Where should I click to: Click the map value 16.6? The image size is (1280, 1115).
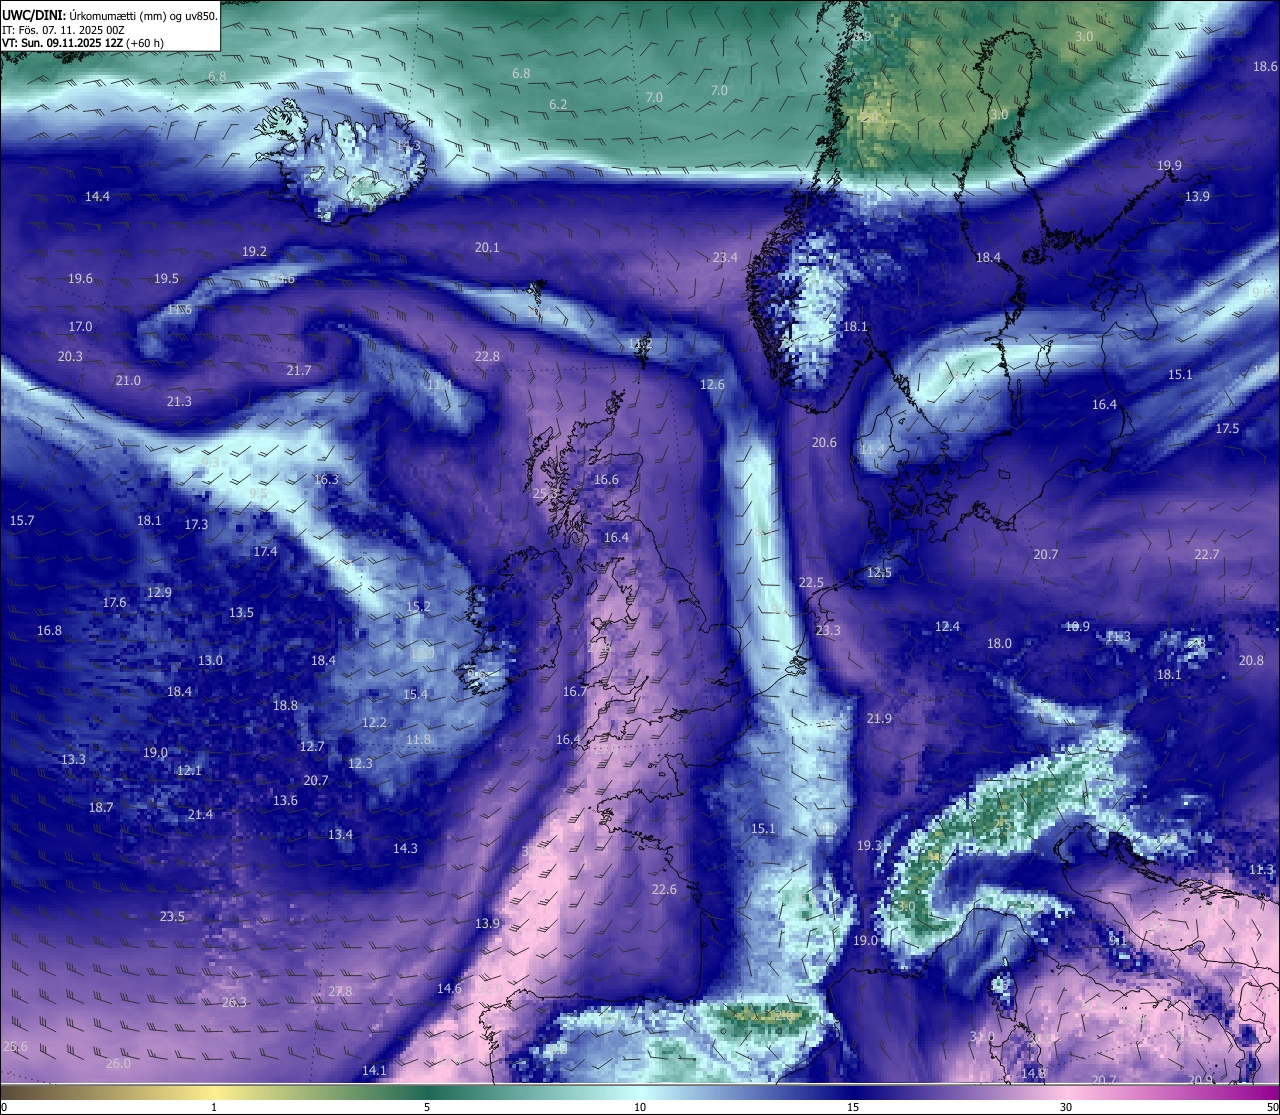point(606,480)
